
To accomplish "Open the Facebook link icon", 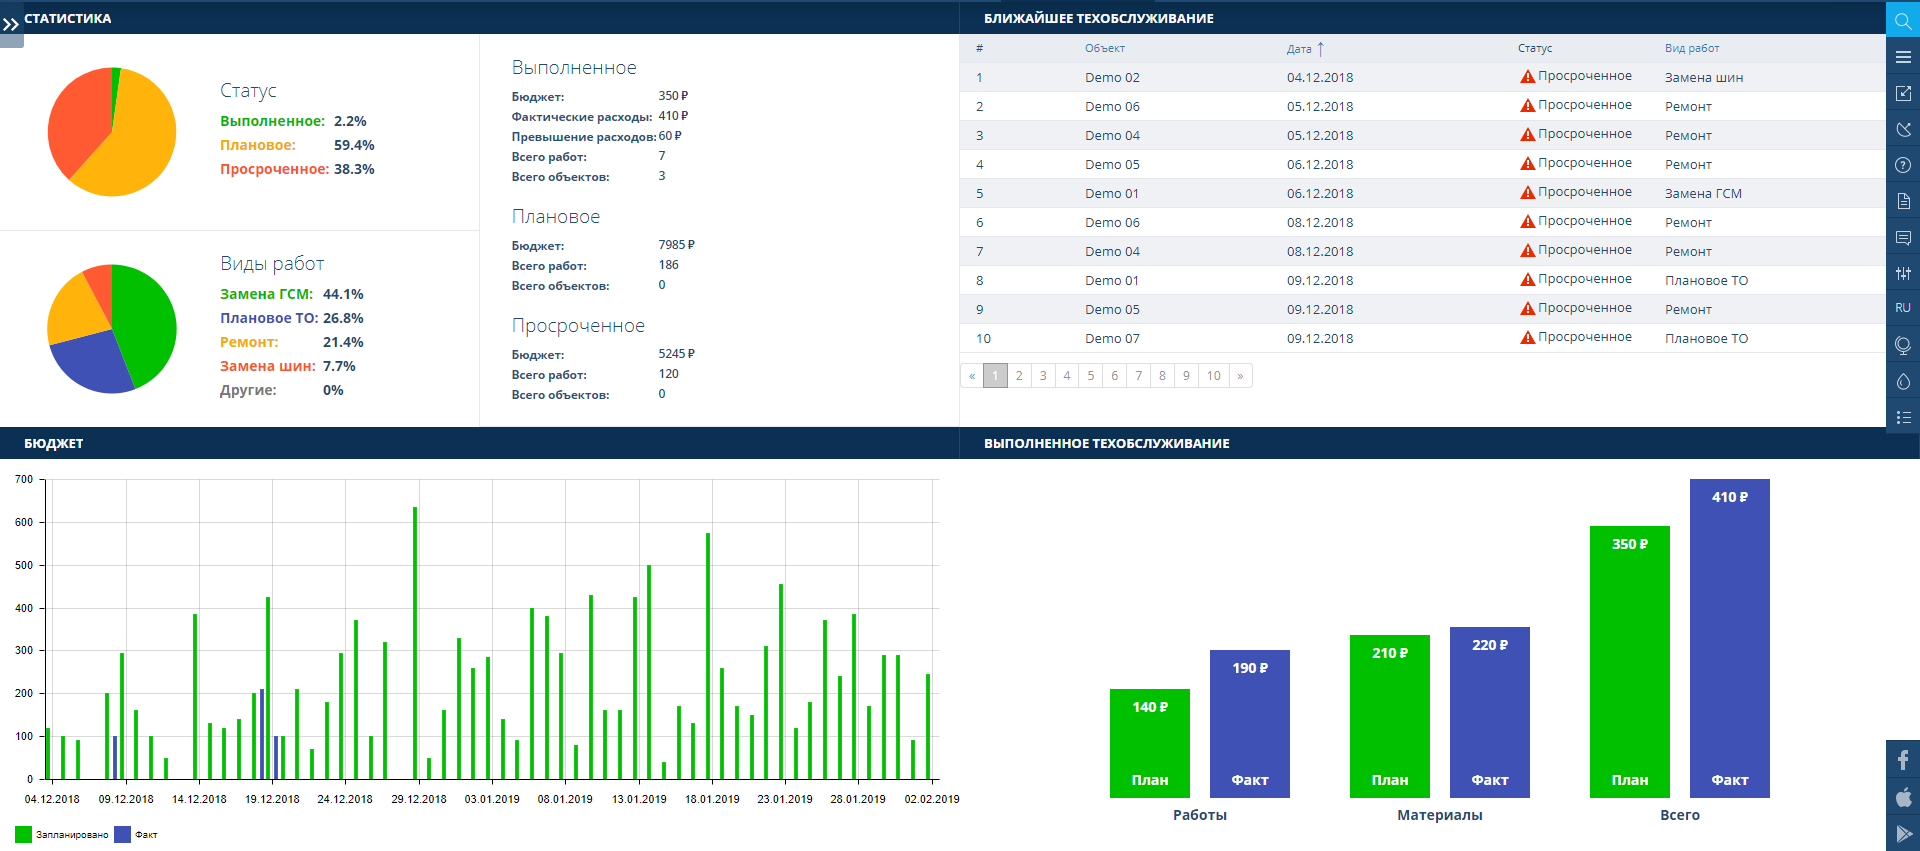I will click(1903, 759).
